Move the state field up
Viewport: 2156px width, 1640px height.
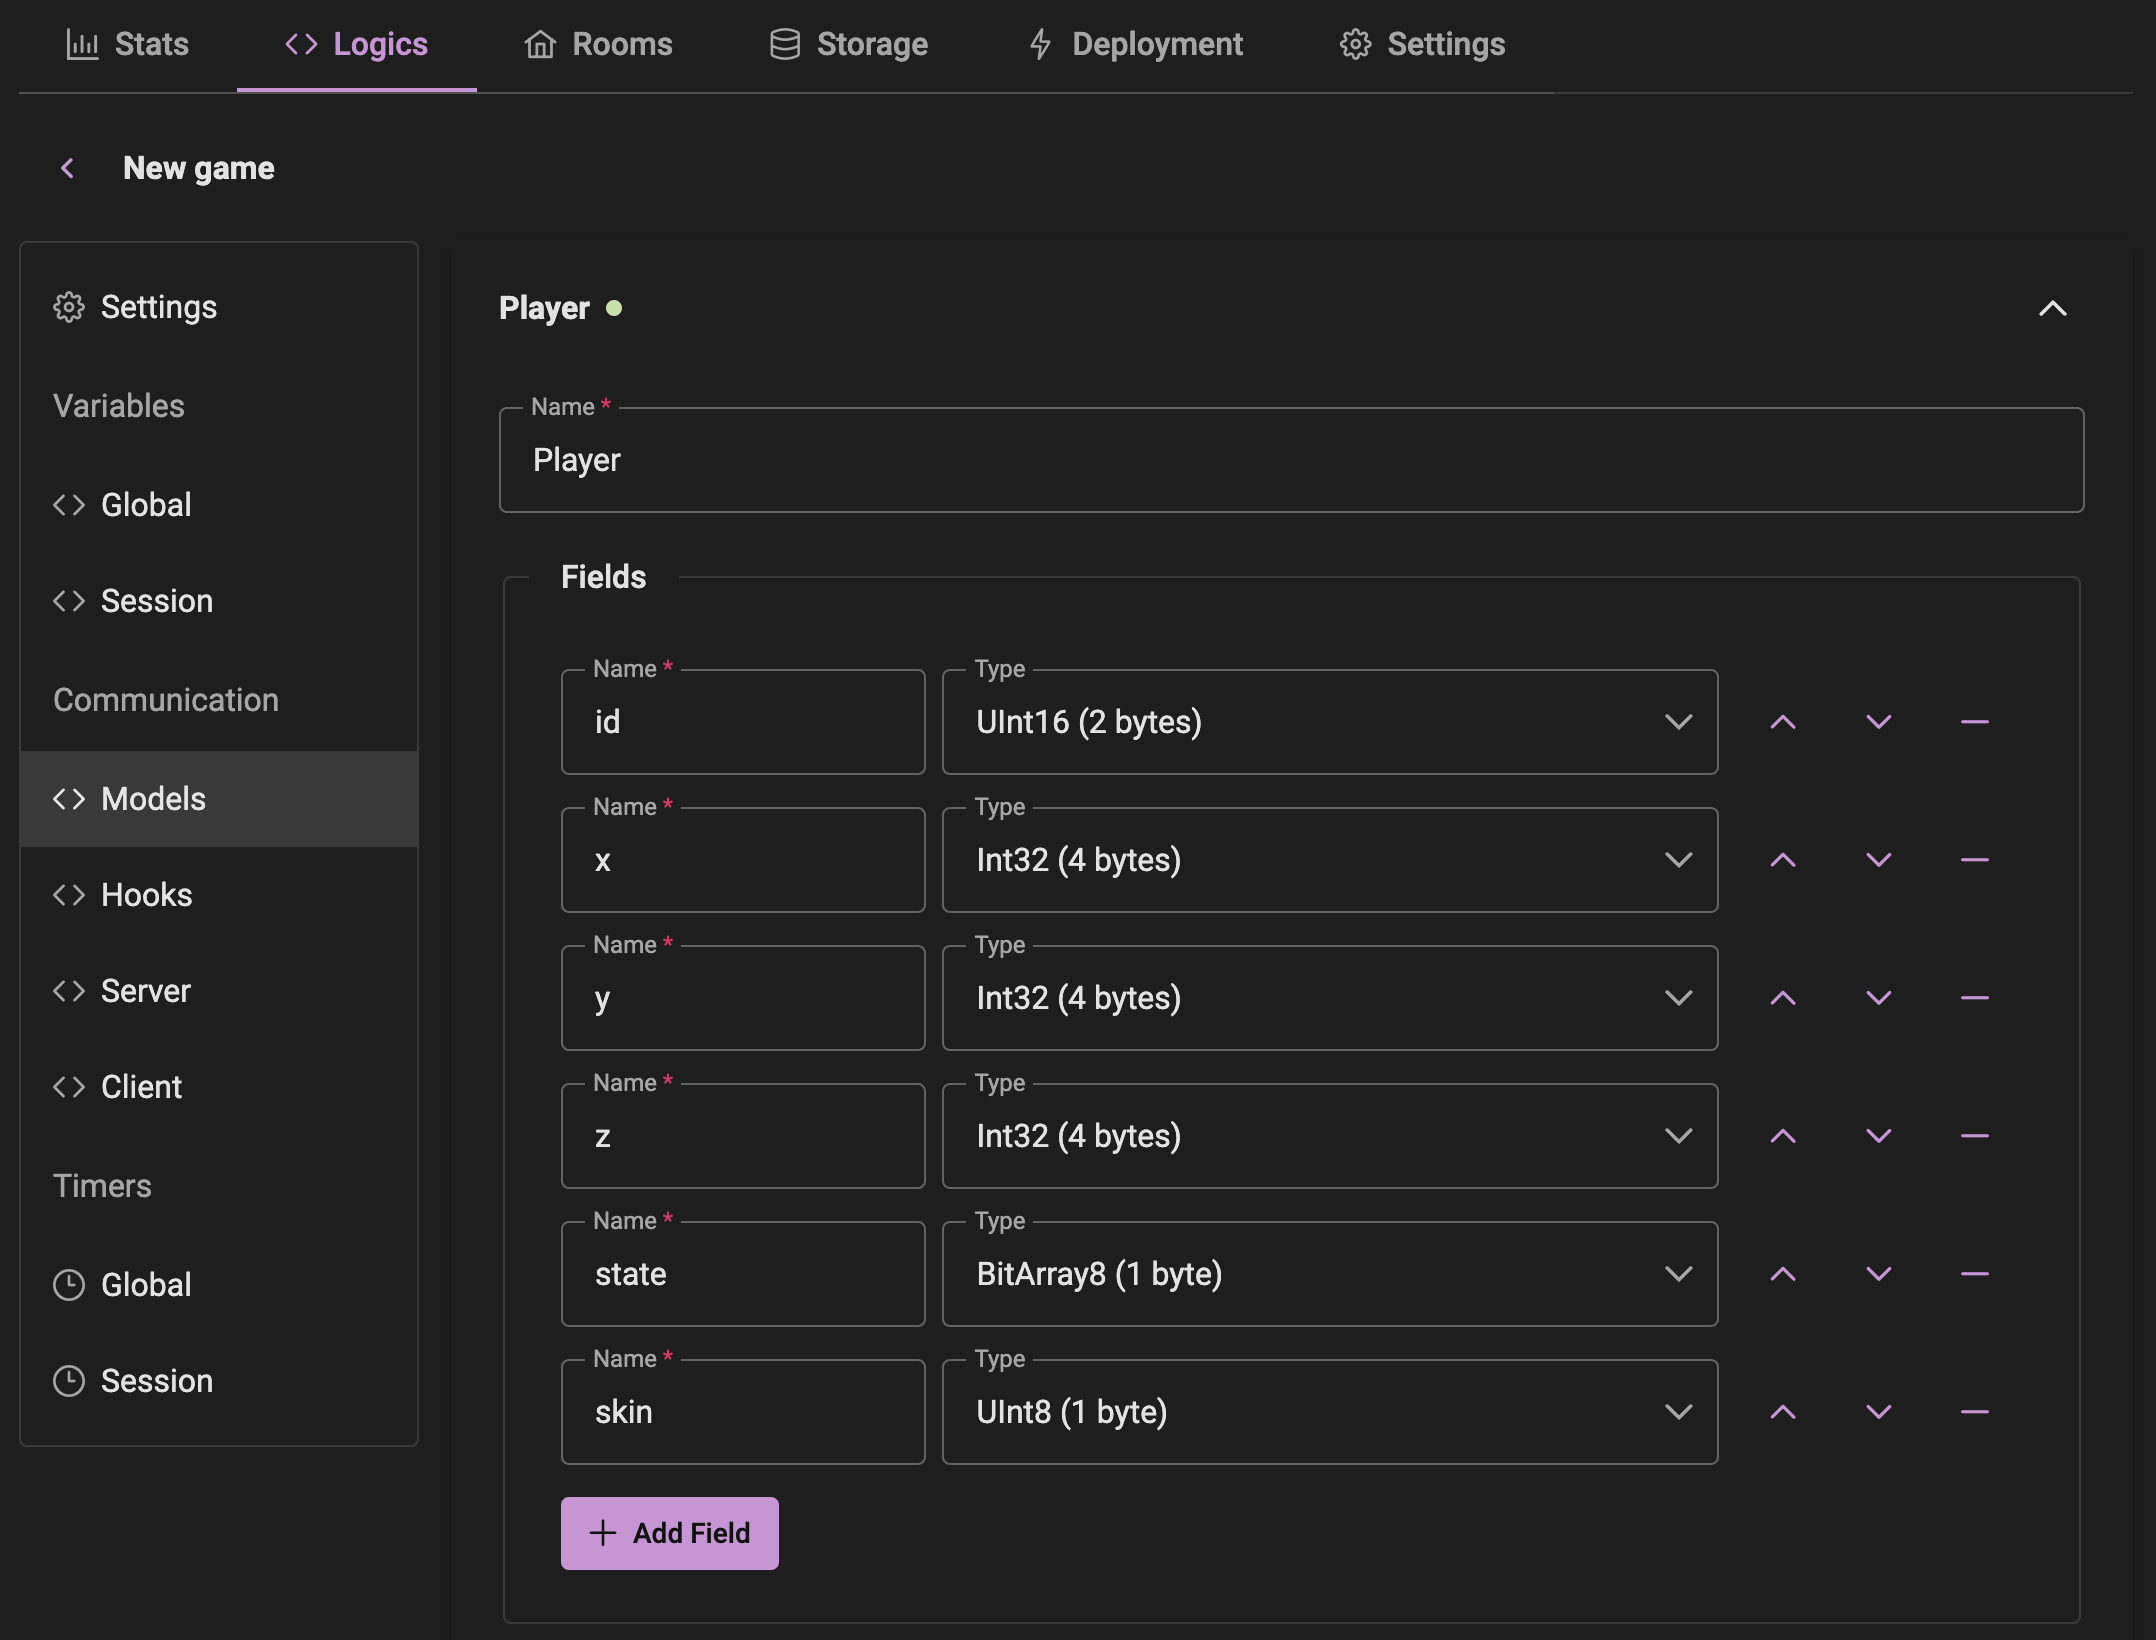tap(1783, 1273)
